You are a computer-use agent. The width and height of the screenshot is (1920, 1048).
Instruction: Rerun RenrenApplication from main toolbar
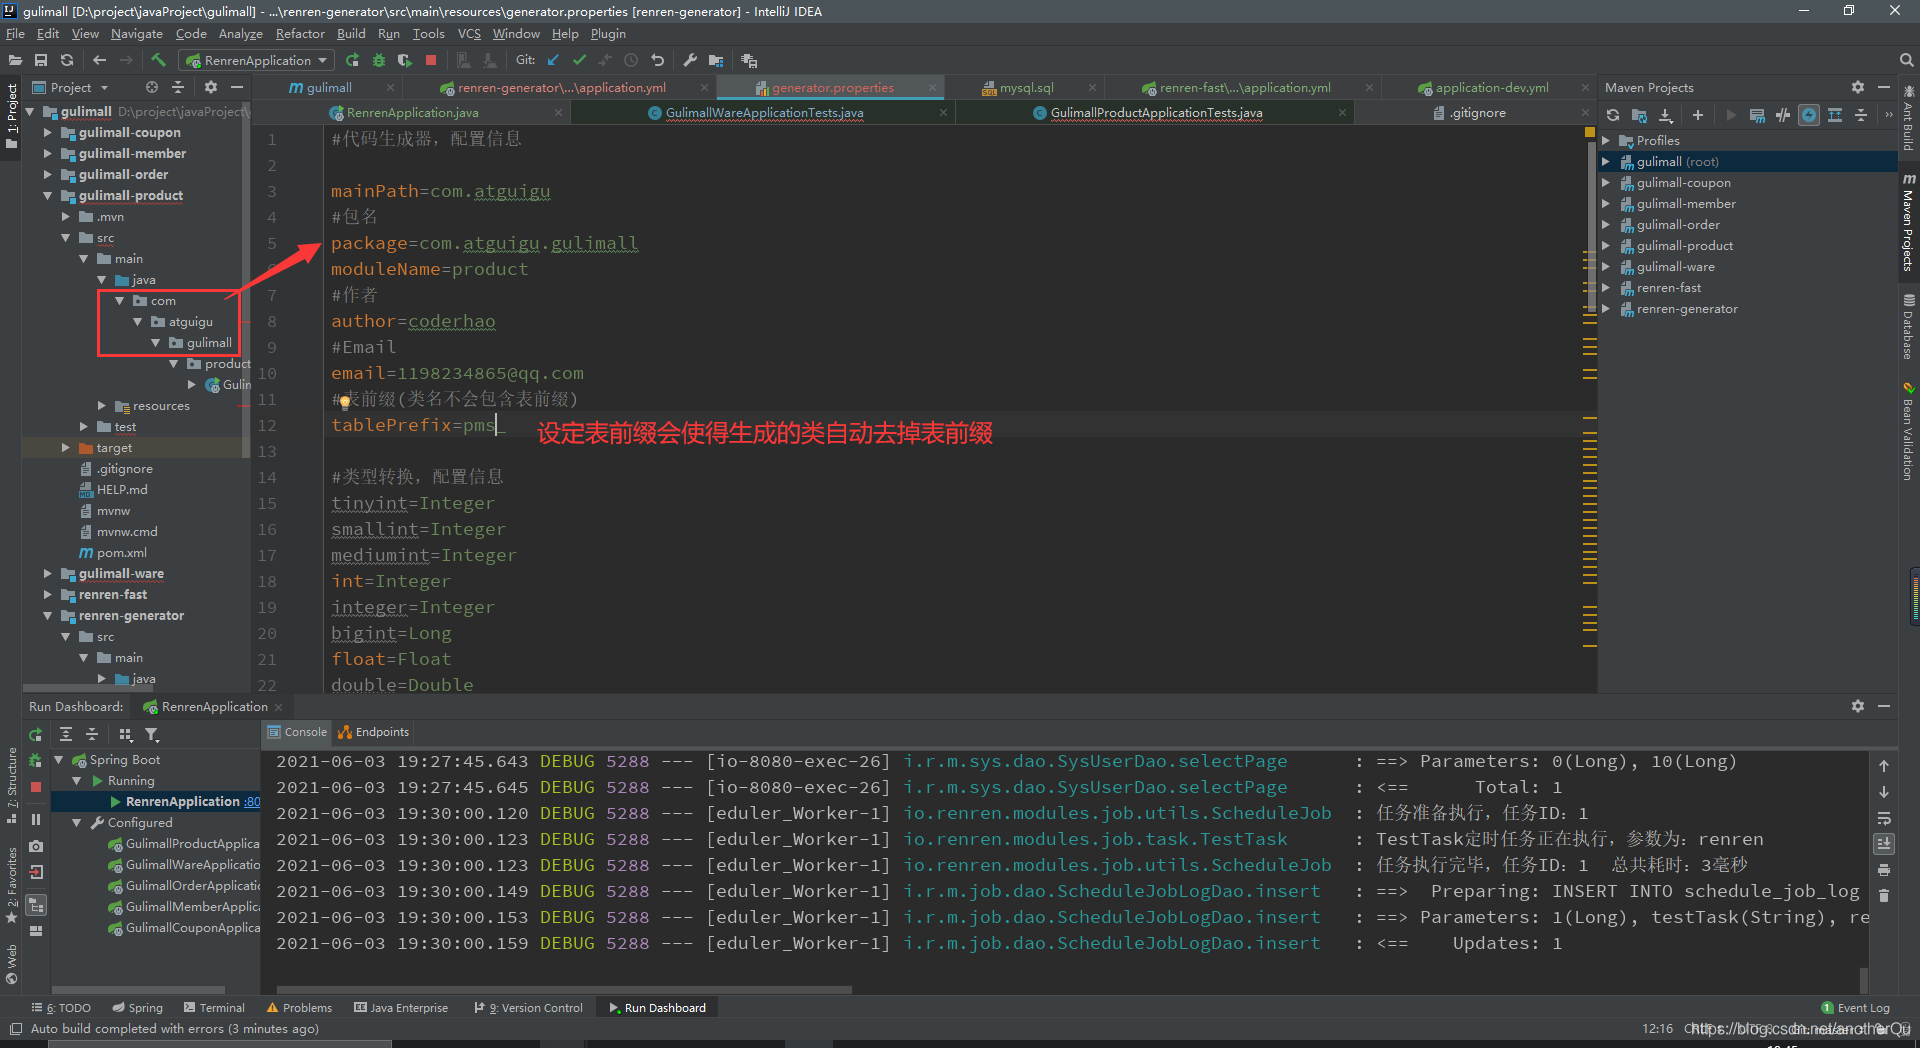coord(353,60)
